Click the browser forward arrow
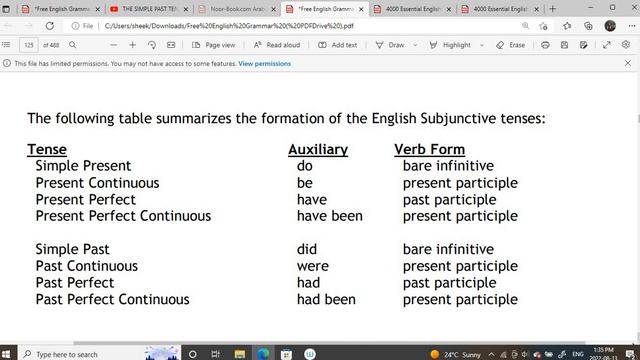Screen dimensions: 640x360 pyautogui.click(x=28, y=26)
